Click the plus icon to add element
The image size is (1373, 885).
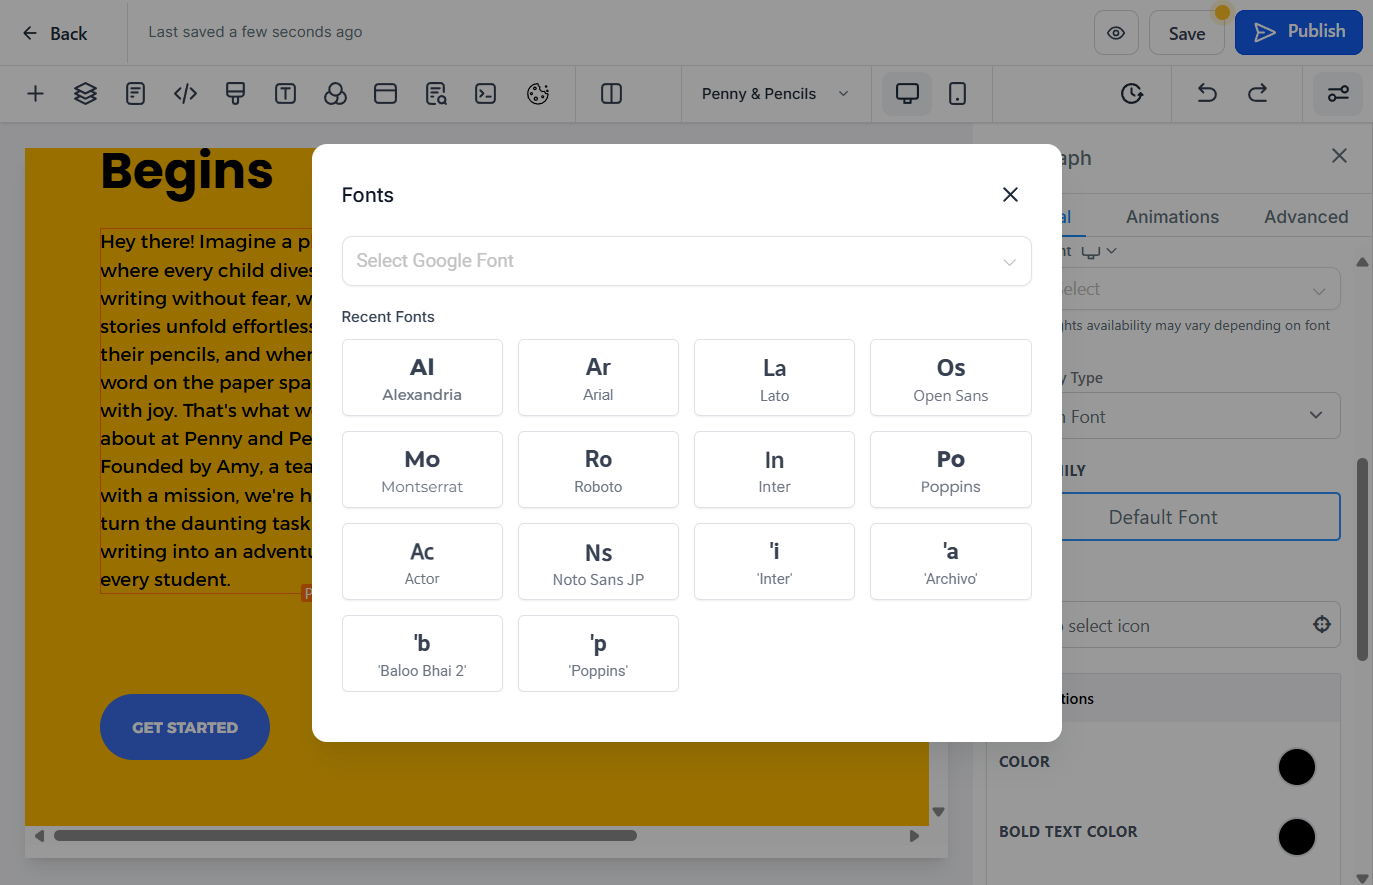(x=35, y=94)
